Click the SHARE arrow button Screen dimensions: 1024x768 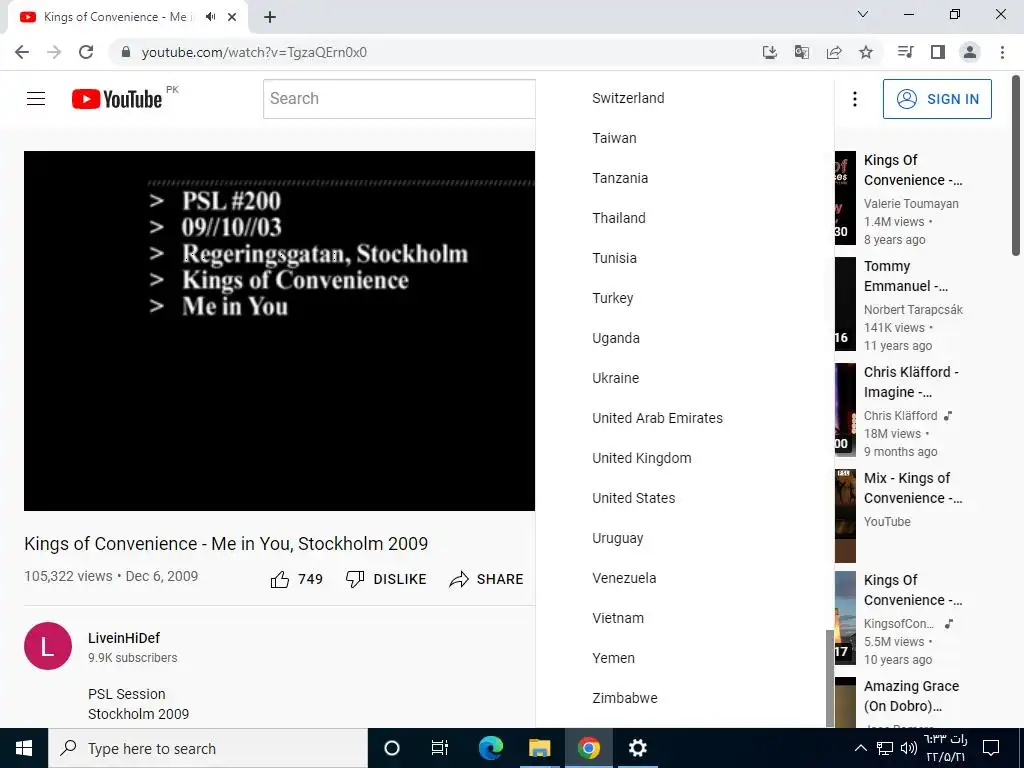pyautogui.click(x=487, y=579)
